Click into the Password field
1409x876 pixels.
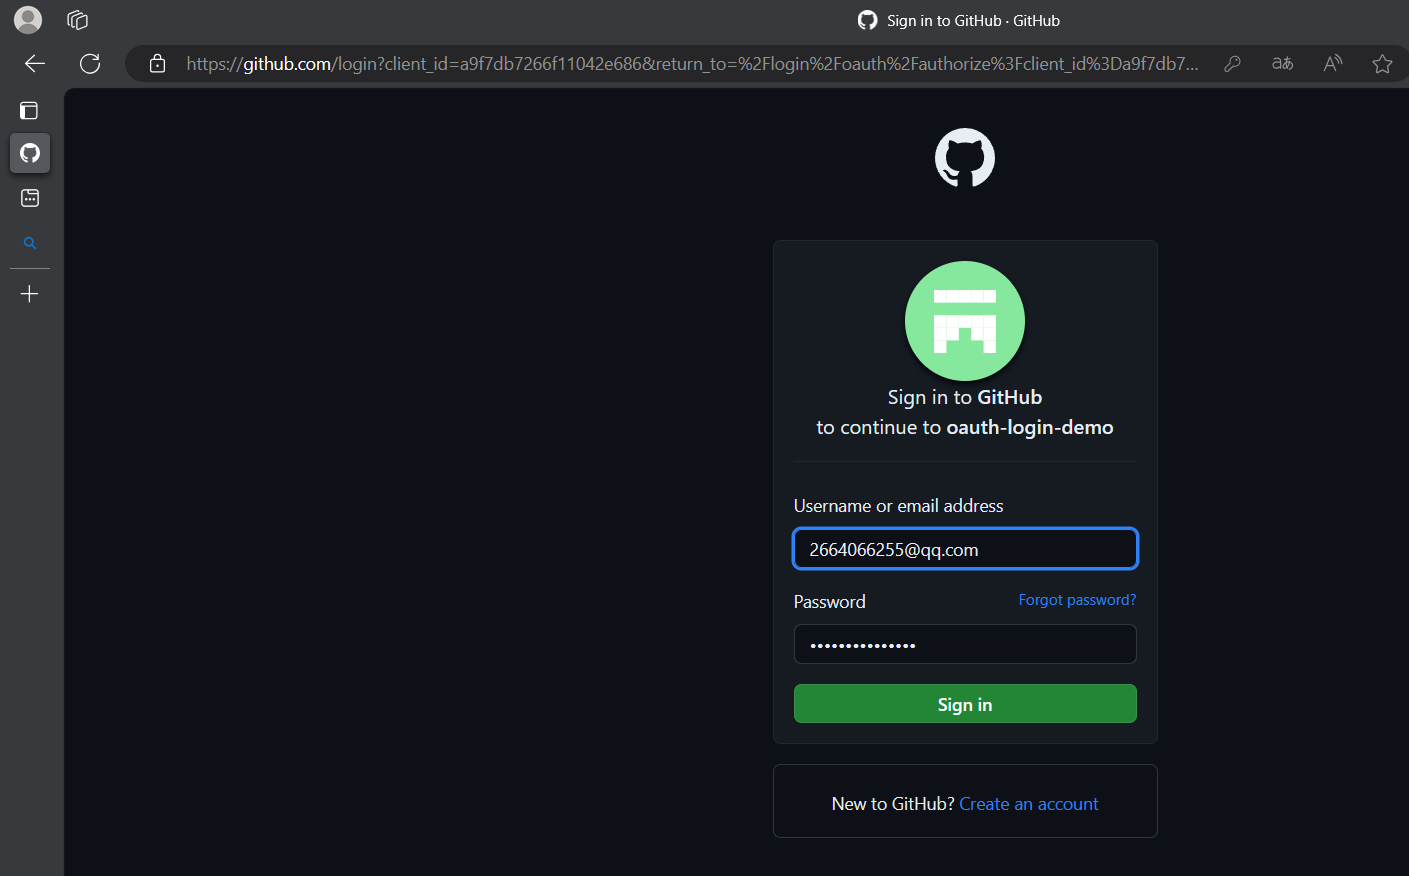click(964, 644)
